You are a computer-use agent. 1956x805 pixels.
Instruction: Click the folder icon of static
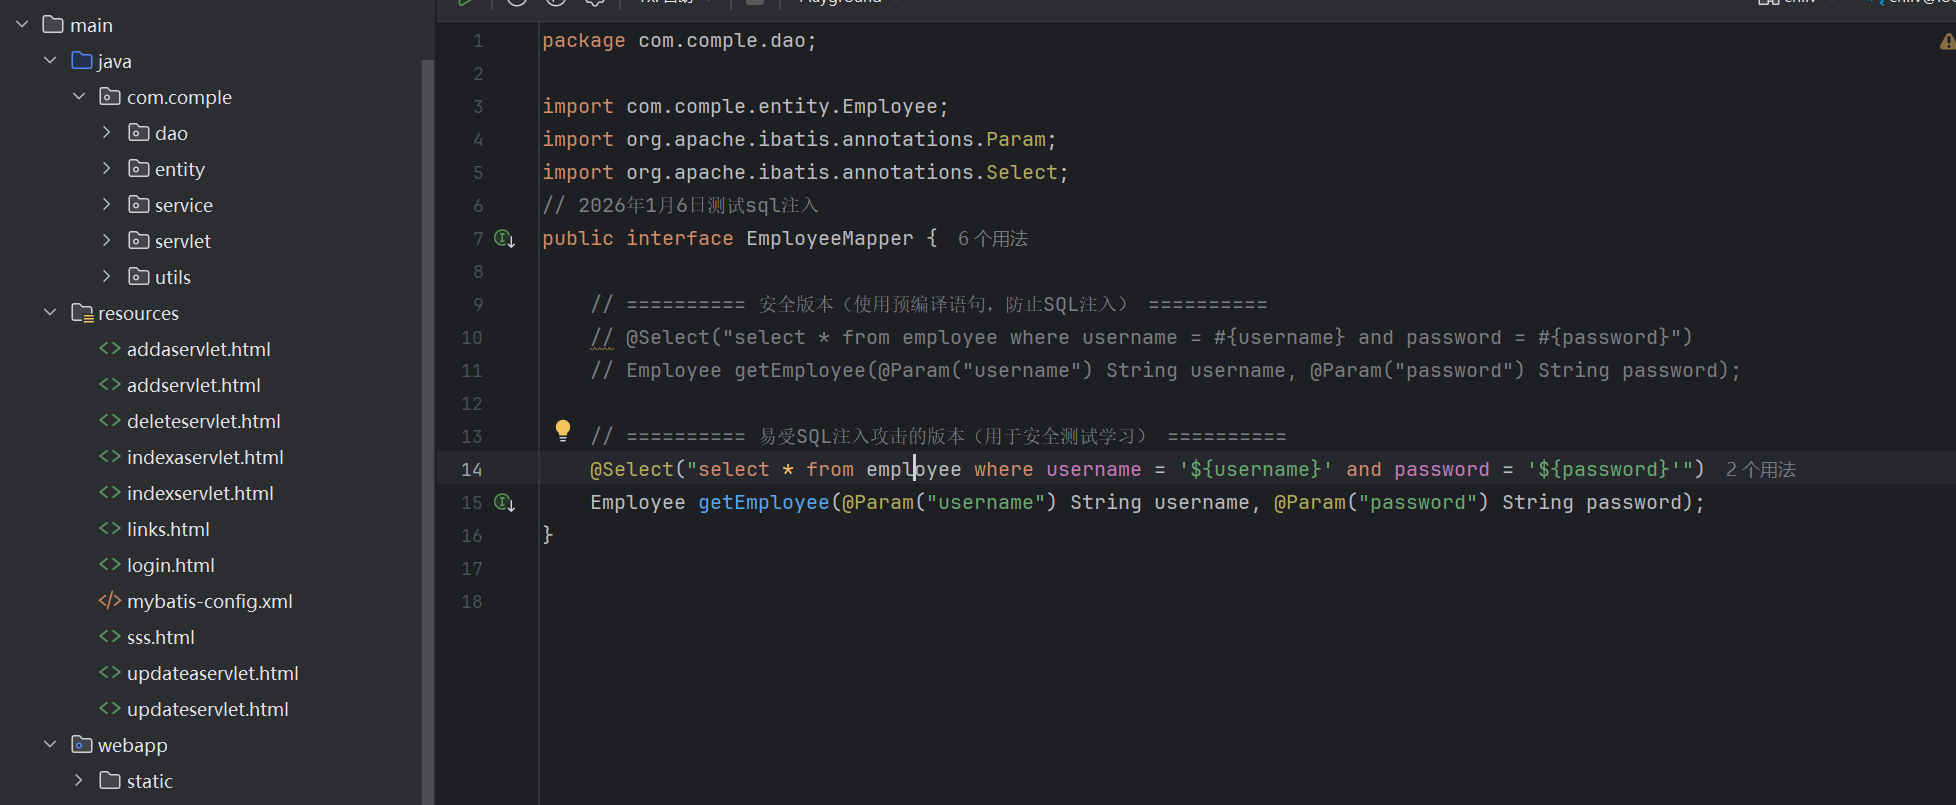tap(110, 781)
